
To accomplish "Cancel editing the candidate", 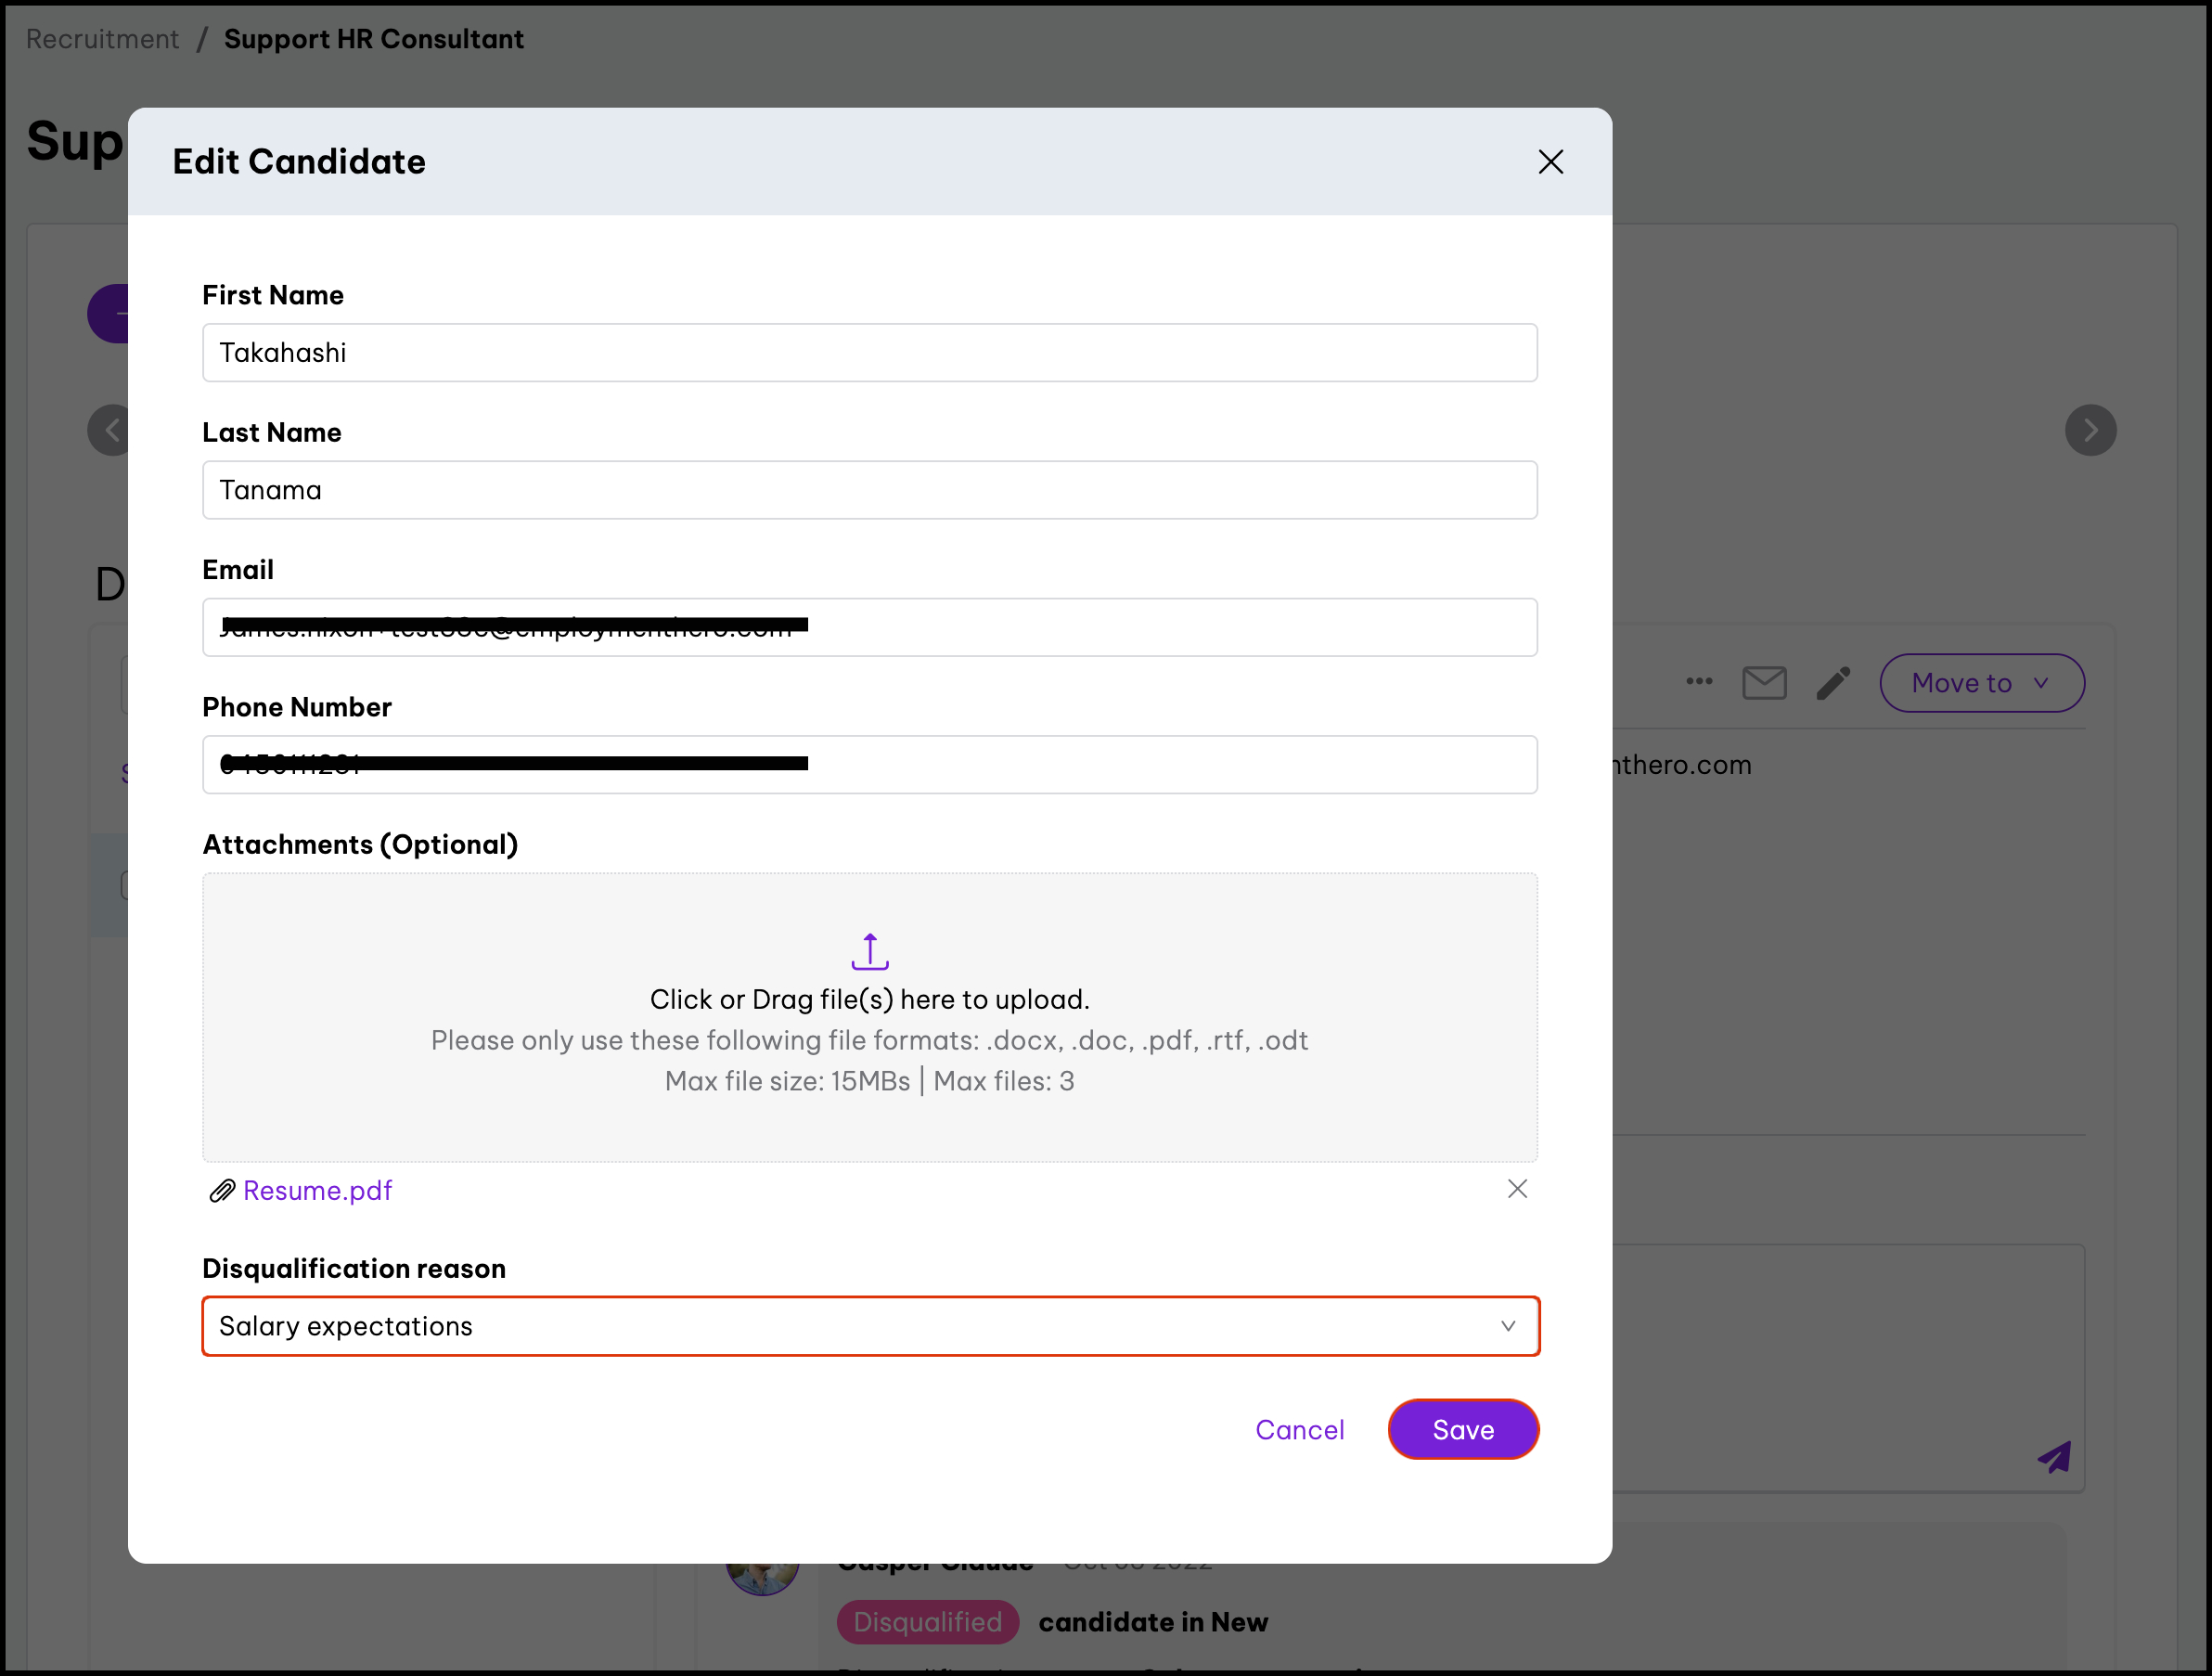I will pos(1299,1430).
